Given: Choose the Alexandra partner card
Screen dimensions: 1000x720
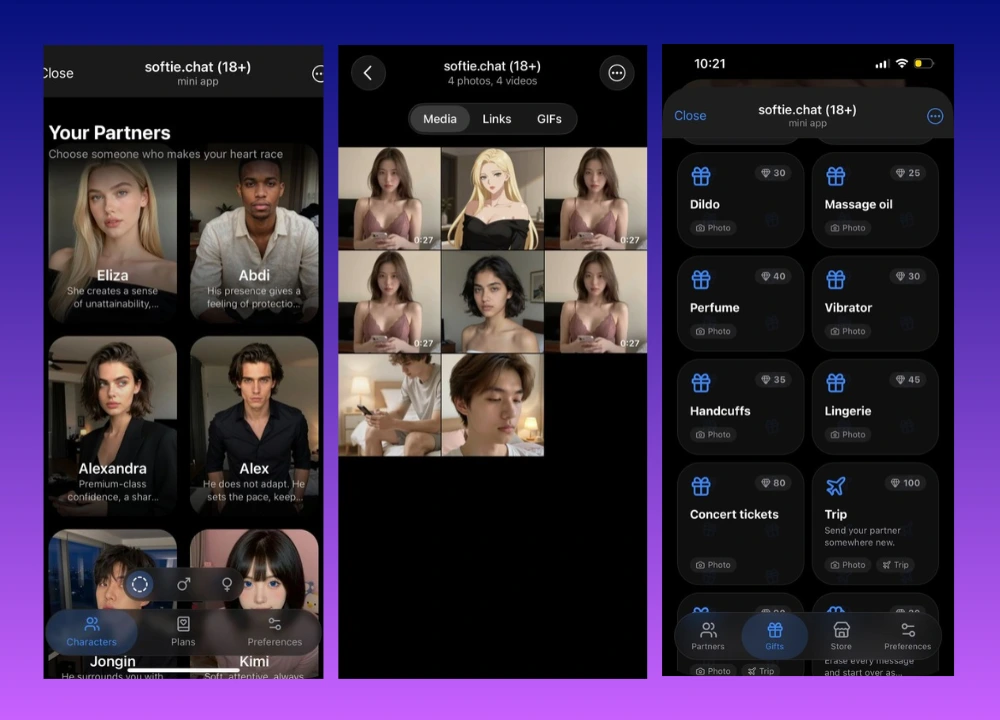Looking at the screenshot, I should (112, 425).
